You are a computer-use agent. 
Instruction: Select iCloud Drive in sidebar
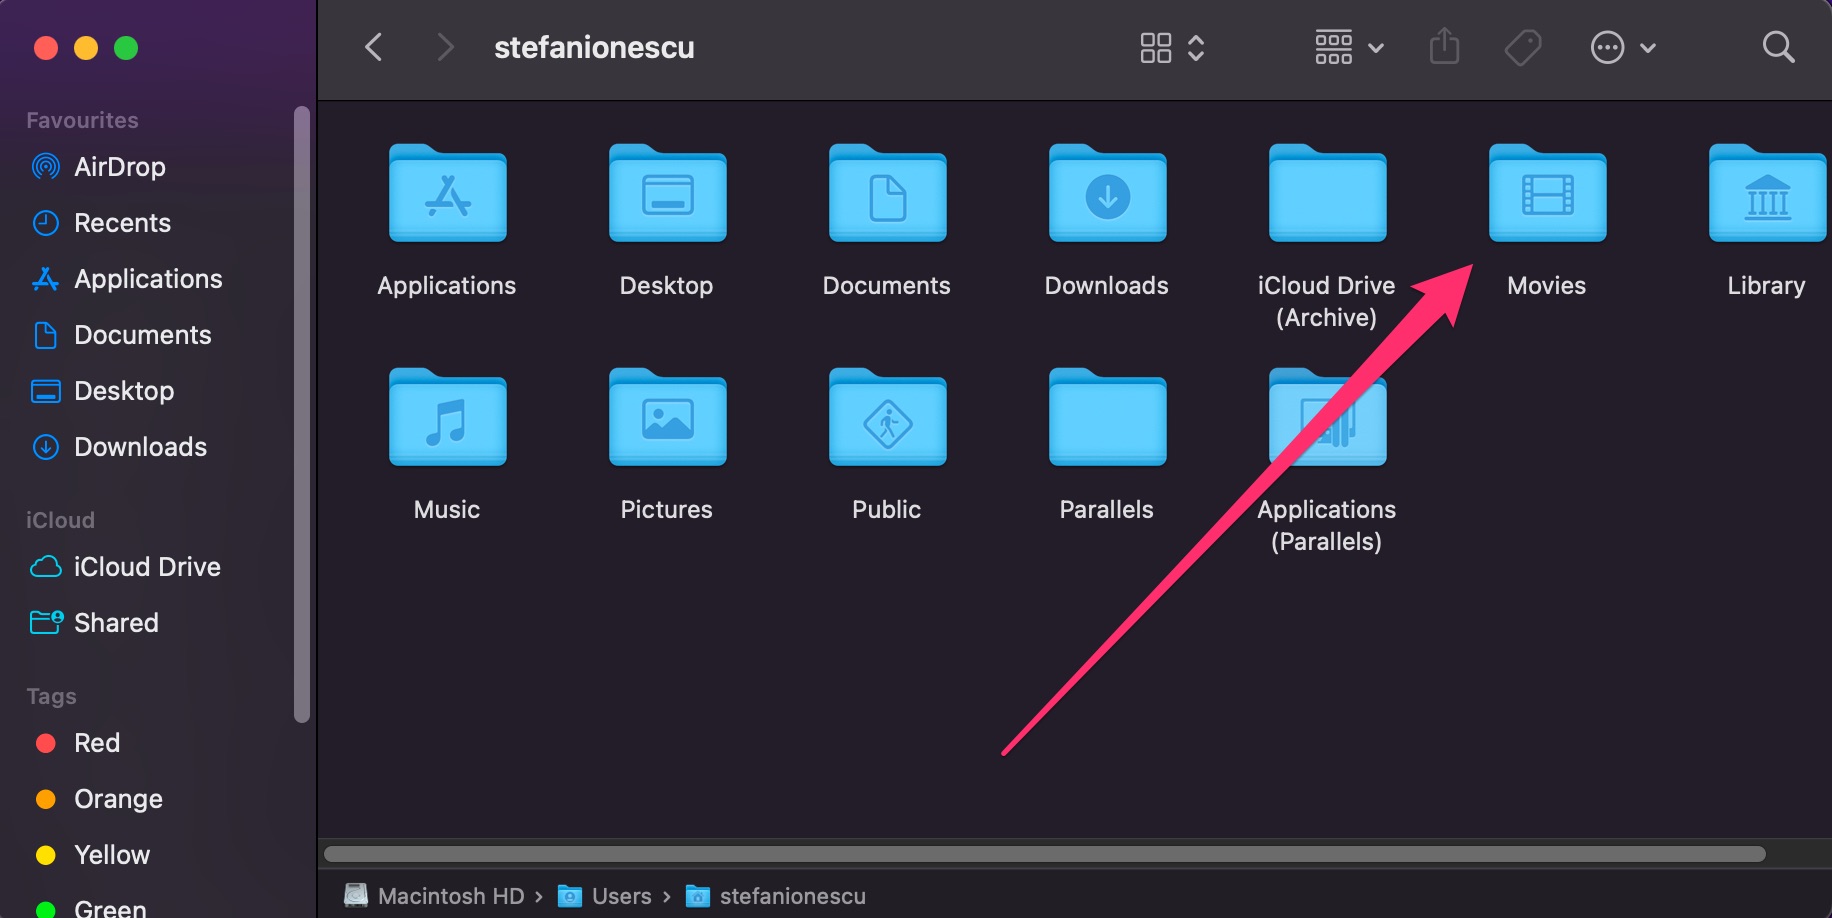tap(146, 567)
